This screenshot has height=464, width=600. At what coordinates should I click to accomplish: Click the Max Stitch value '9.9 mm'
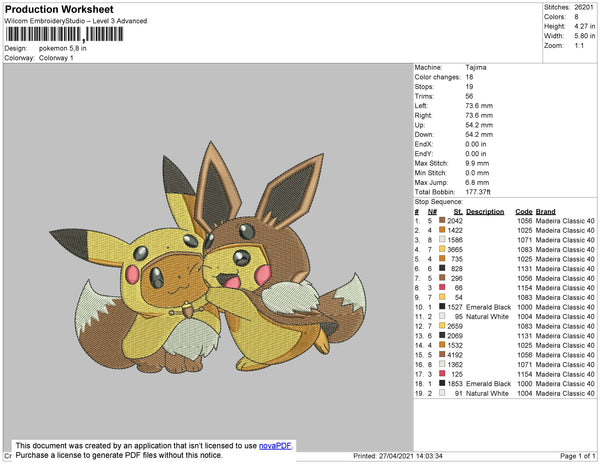coord(477,163)
